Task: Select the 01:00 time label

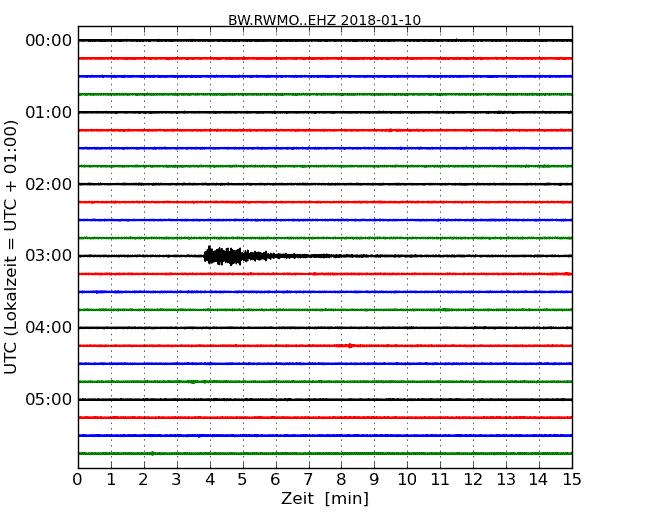Action: pyautogui.click(x=49, y=112)
